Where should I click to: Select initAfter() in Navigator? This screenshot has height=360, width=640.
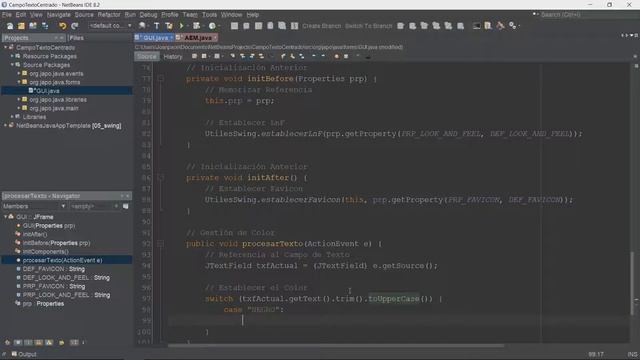35,234
